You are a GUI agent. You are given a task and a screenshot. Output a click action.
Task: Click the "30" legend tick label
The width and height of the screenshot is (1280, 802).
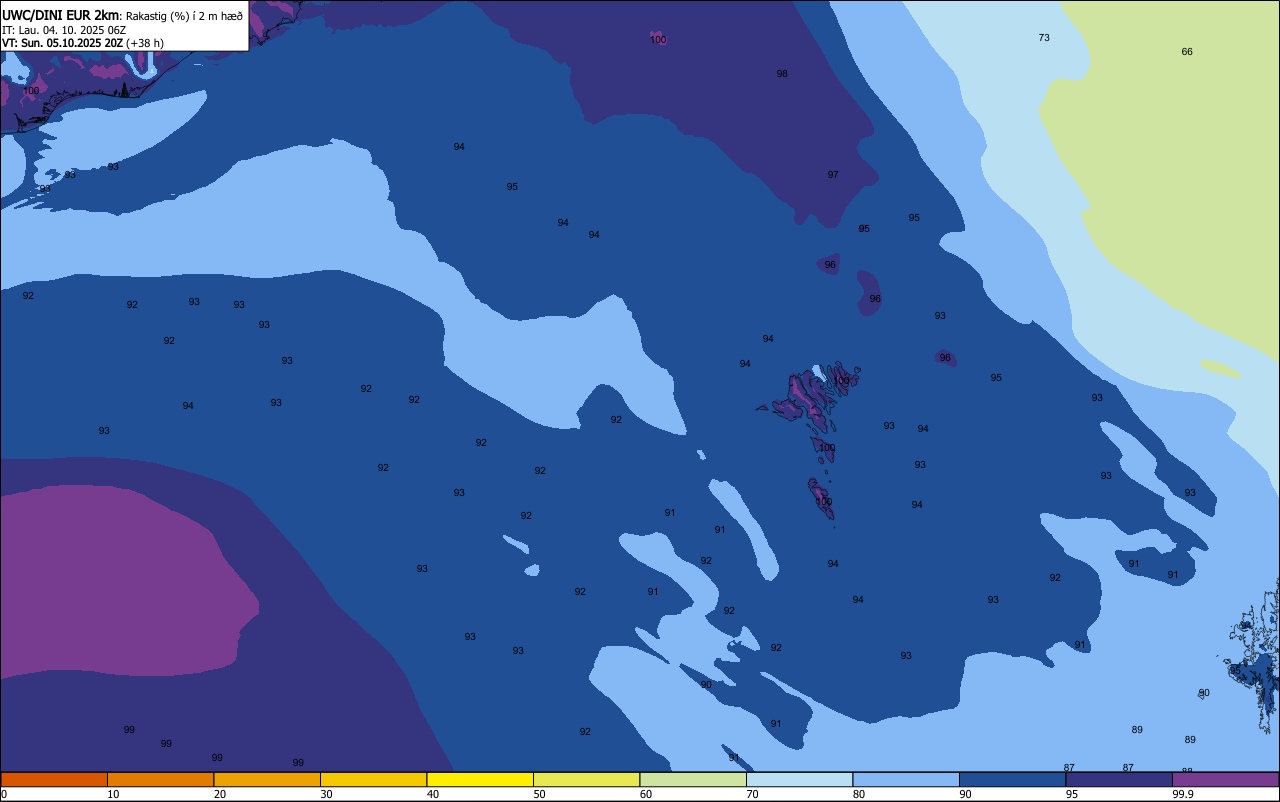pos(326,794)
